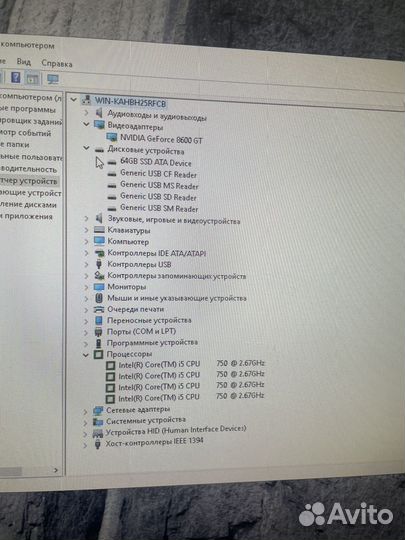
Task: Click the Контроллеры запоминающих устройств icon
Action: click(99, 275)
